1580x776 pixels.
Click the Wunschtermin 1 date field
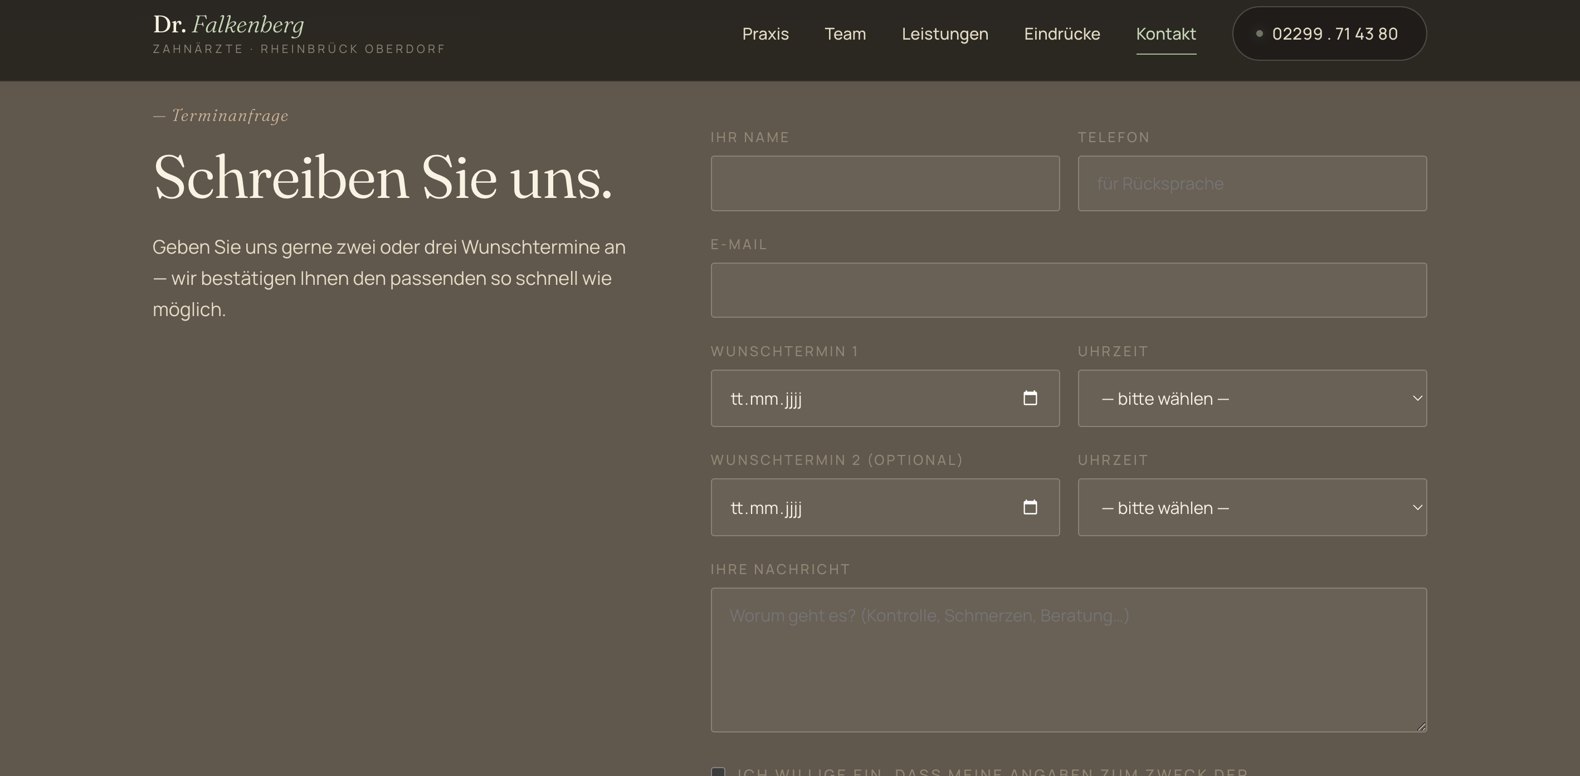coord(885,398)
